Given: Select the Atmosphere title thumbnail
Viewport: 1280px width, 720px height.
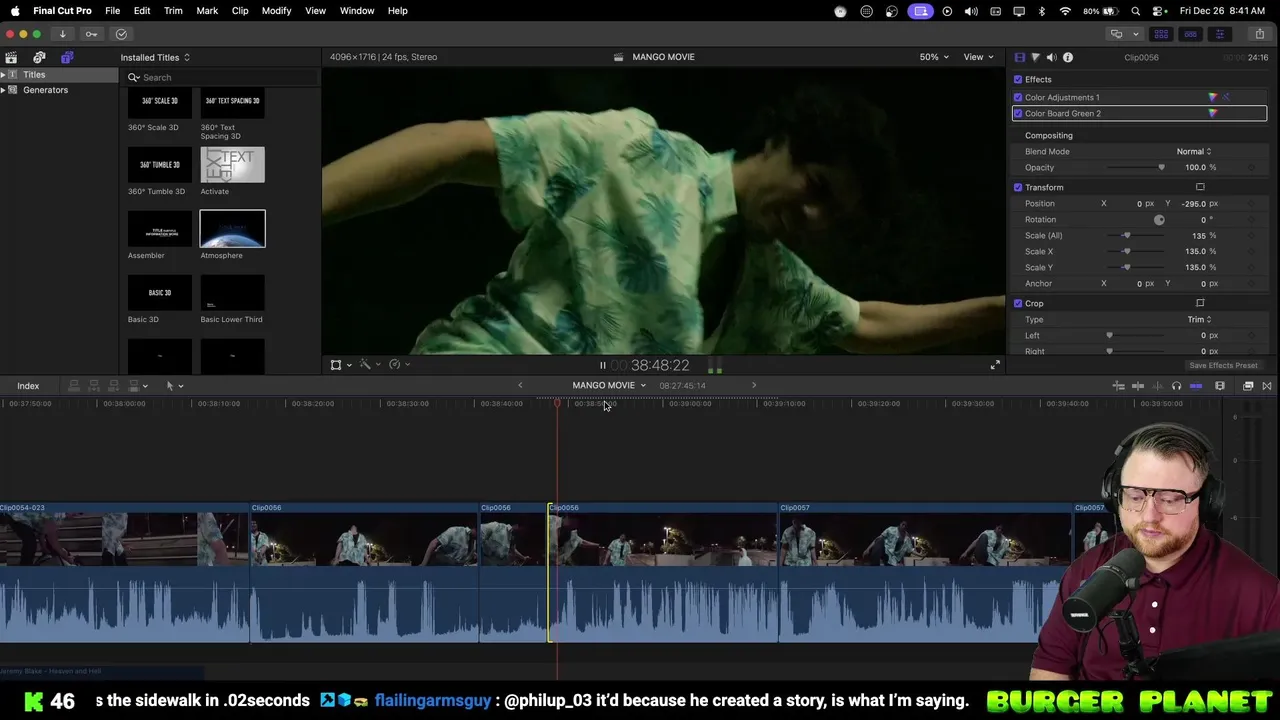Looking at the screenshot, I should coord(232,229).
